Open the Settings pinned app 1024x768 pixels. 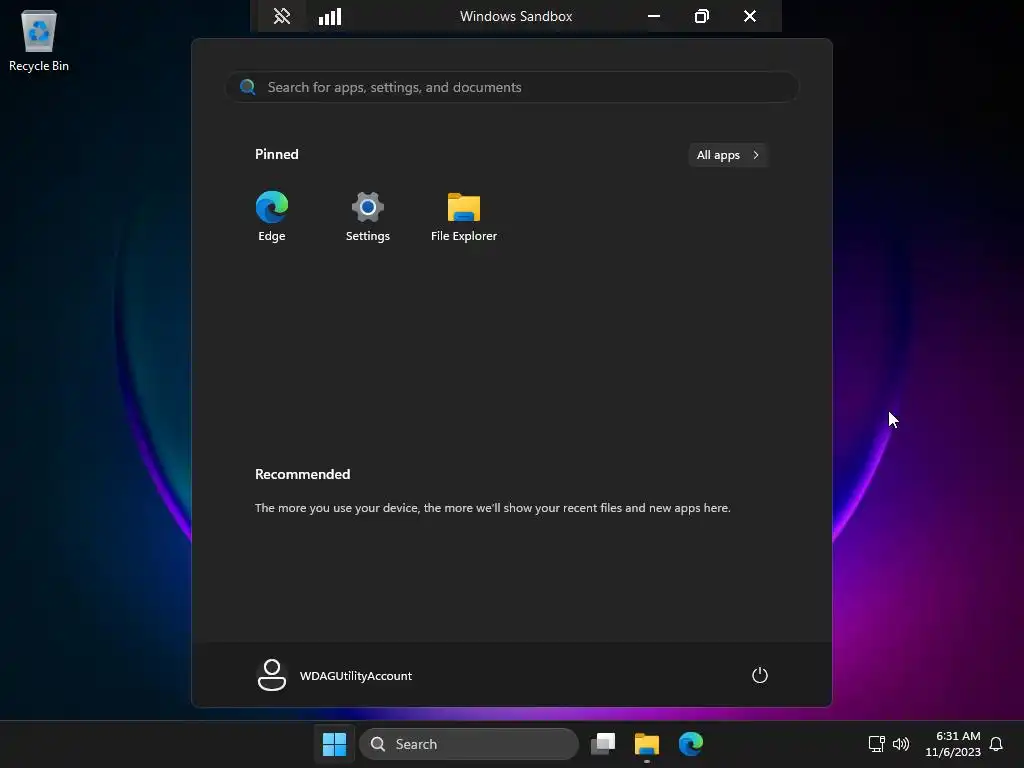(x=368, y=217)
